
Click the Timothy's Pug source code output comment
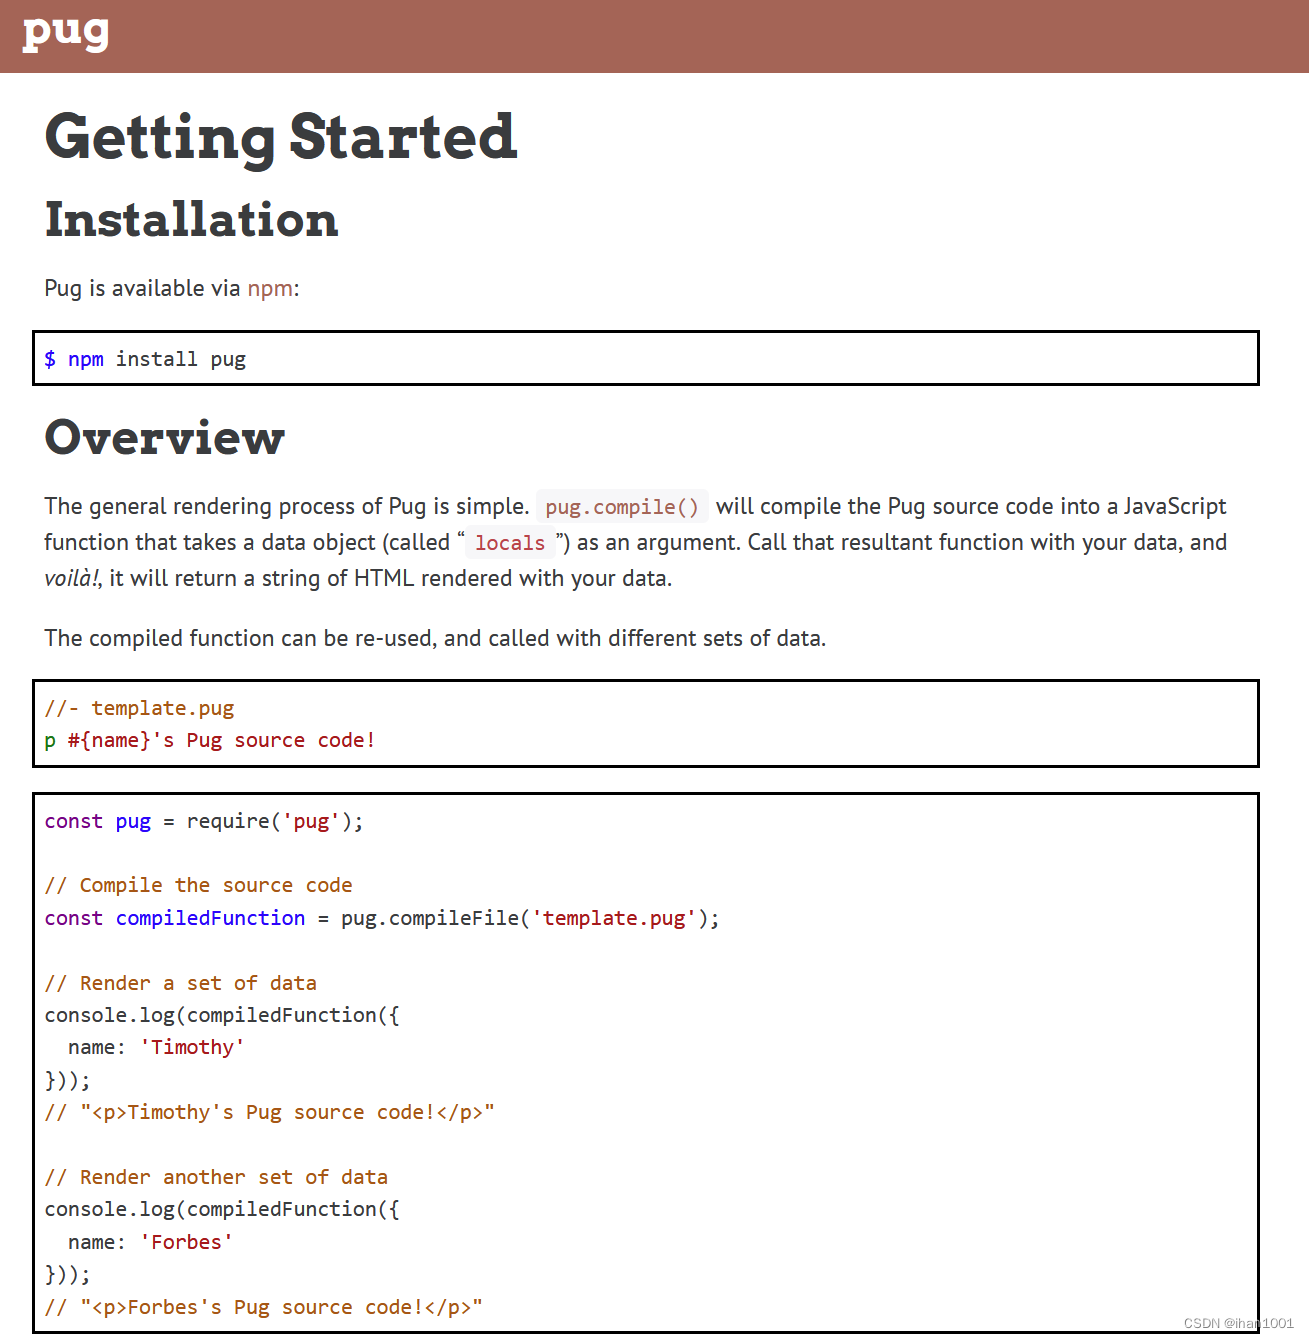(269, 1112)
